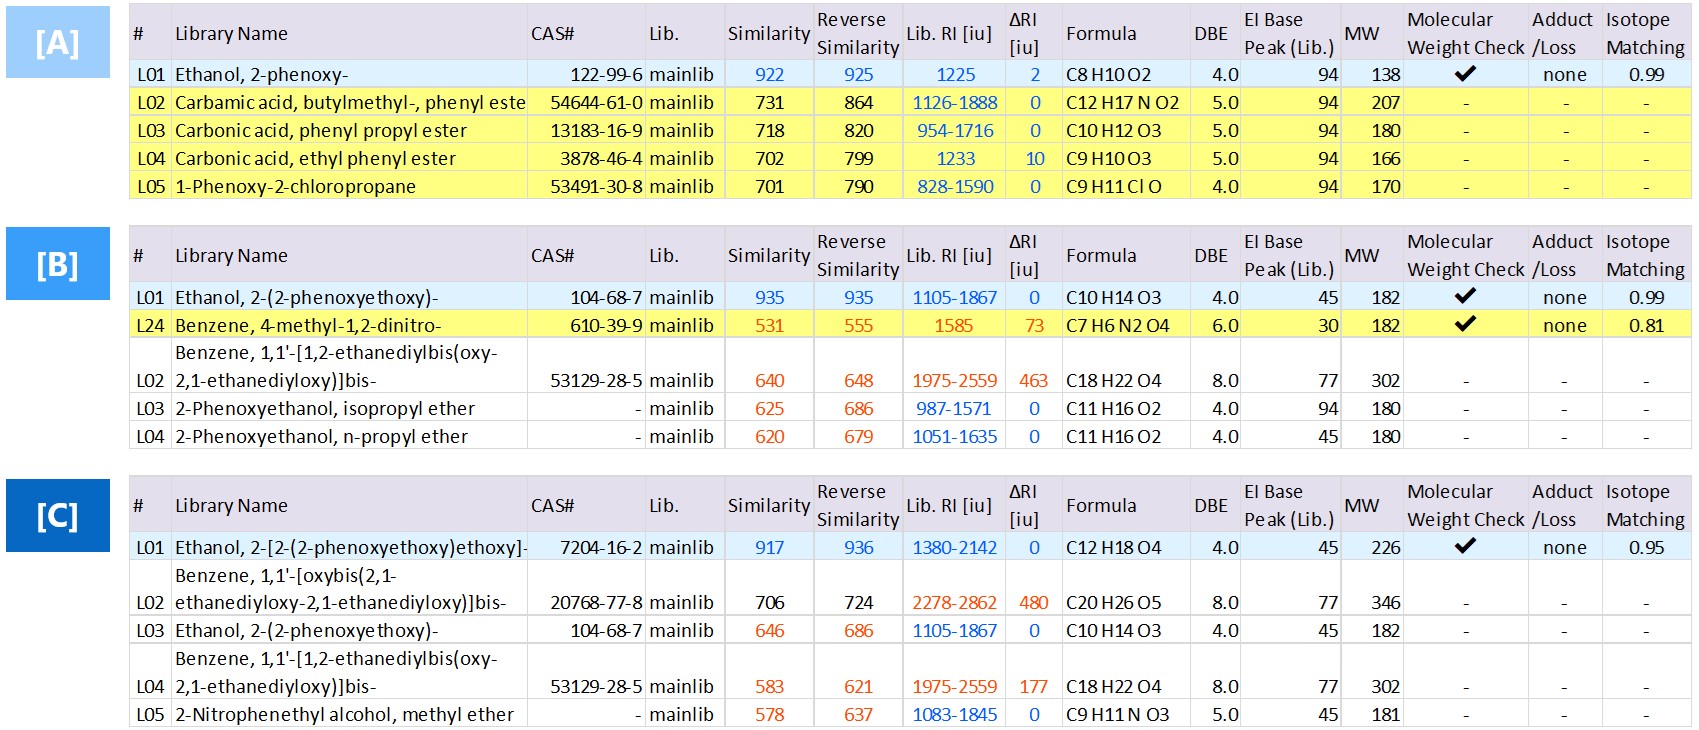The width and height of the screenshot is (1699, 730).
Task: Click formula C12 H17 N O2 cell
Action: (1122, 102)
